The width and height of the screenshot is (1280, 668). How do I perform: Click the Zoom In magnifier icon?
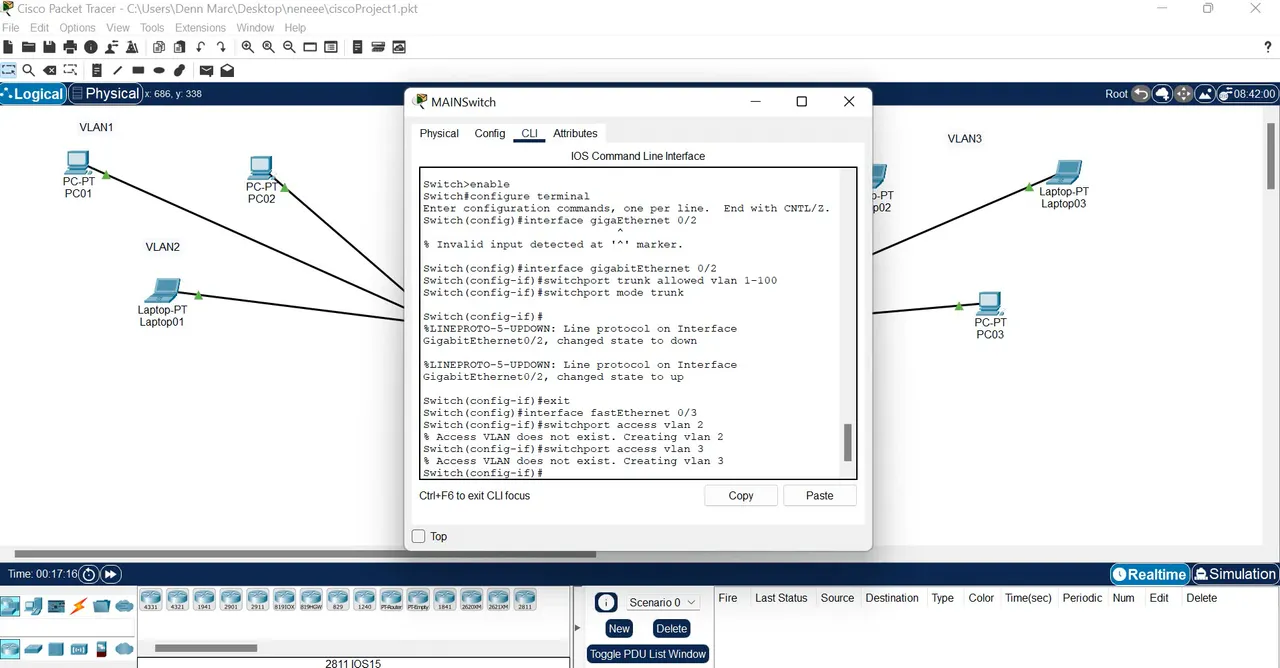tap(248, 47)
